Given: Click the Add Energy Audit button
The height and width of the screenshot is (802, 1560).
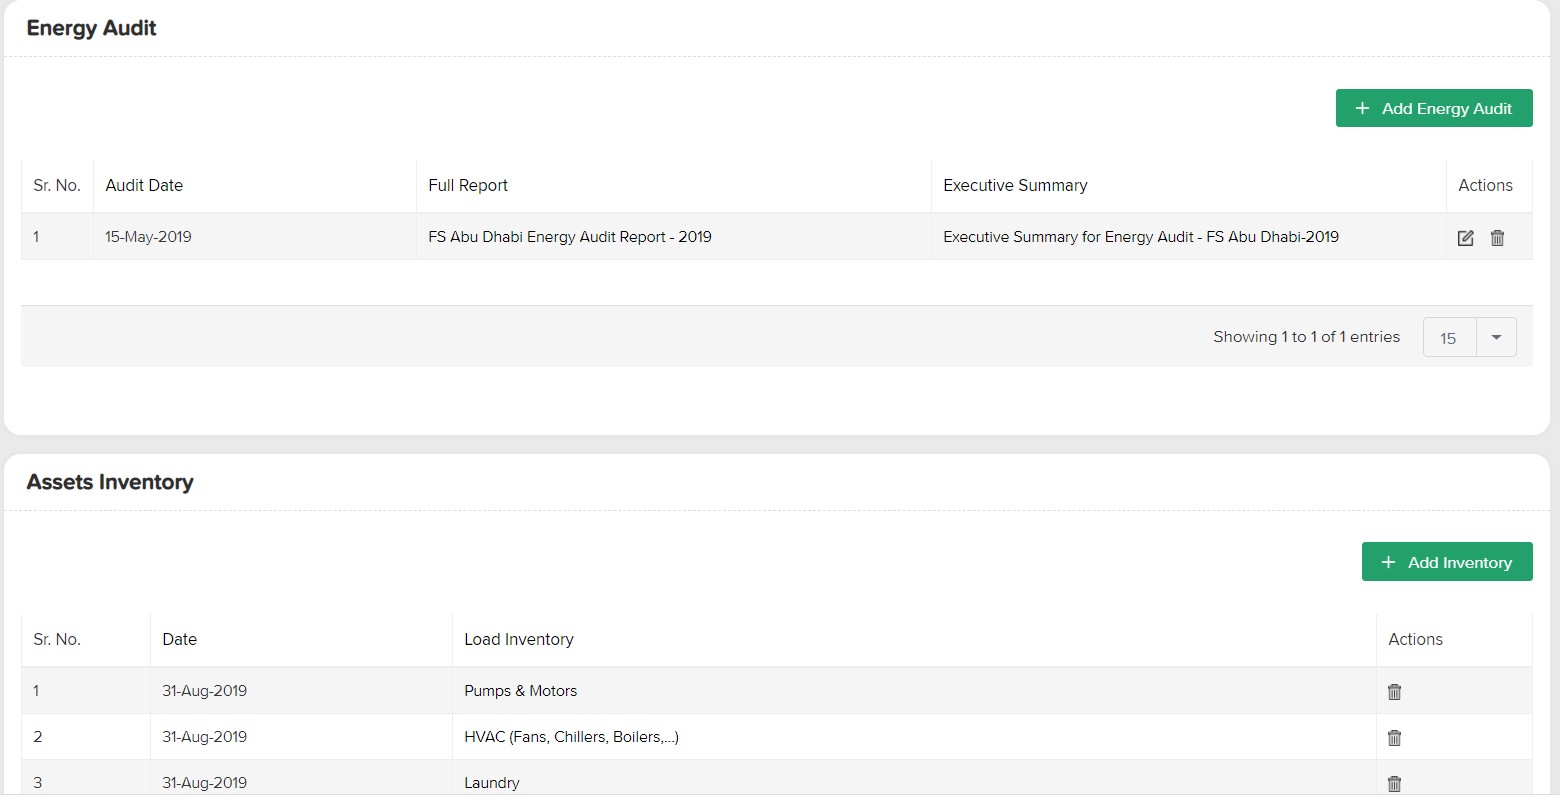Looking at the screenshot, I should [1434, 108].
